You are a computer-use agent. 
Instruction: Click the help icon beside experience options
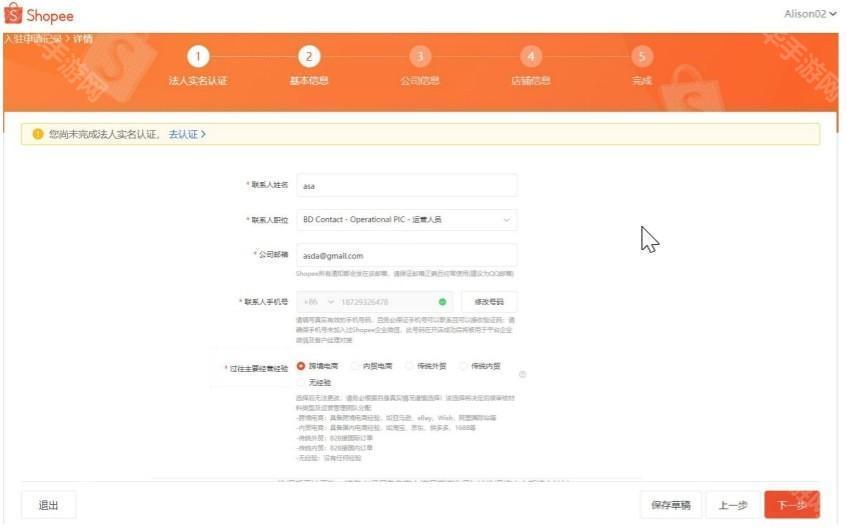522,374
